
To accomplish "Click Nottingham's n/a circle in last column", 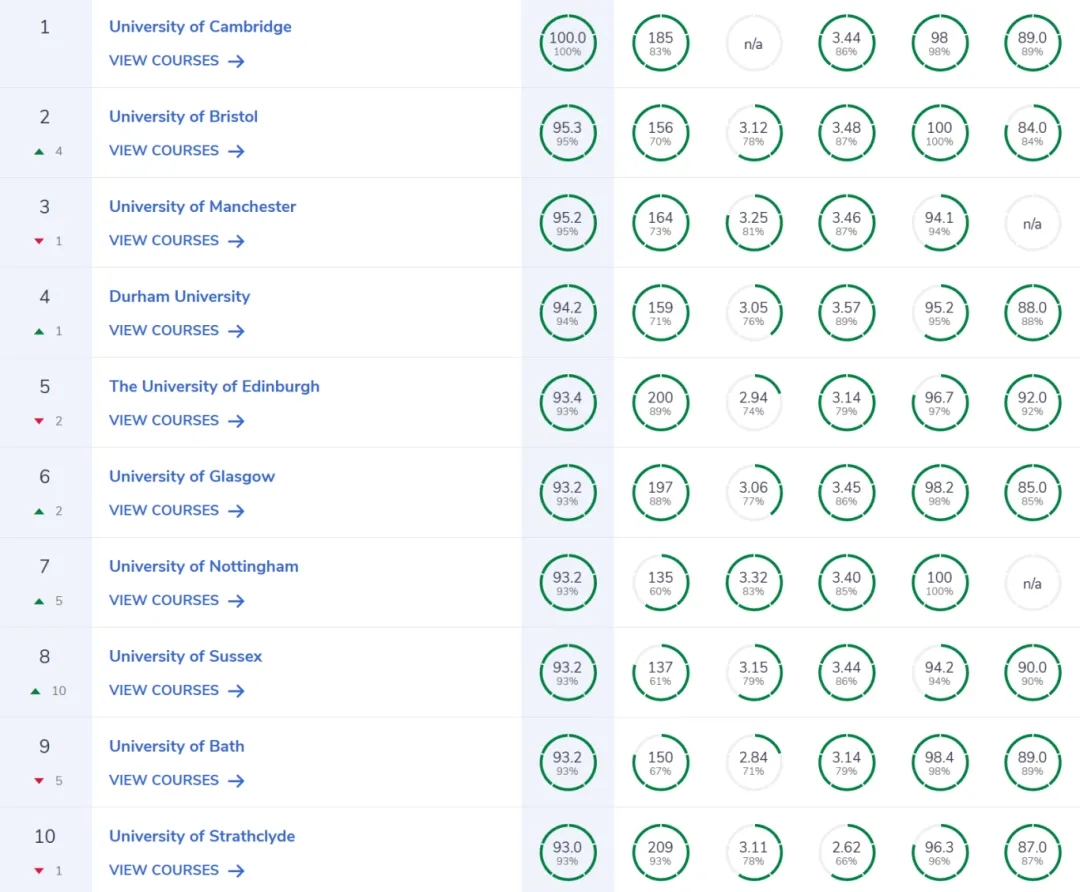I will [1032, 583].
